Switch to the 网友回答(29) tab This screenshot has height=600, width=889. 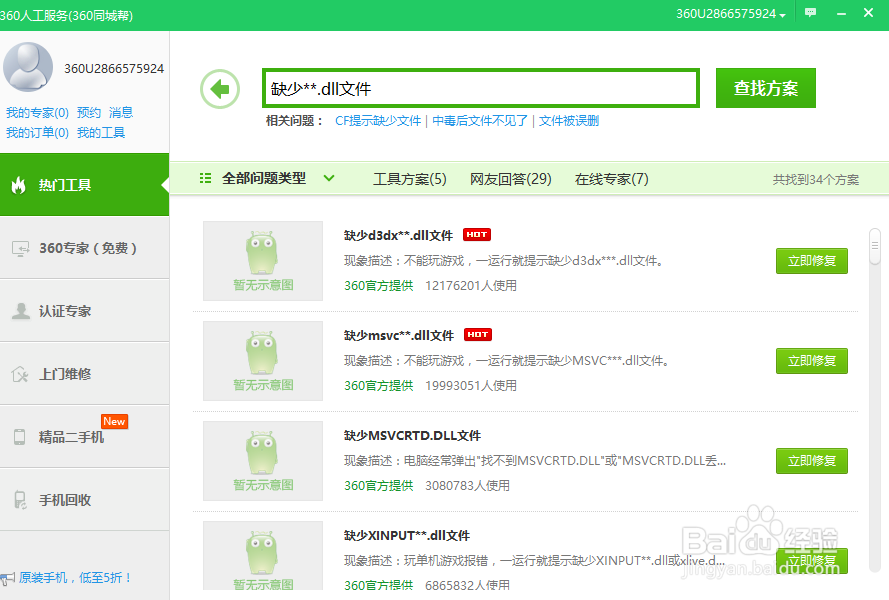point(510,178)
